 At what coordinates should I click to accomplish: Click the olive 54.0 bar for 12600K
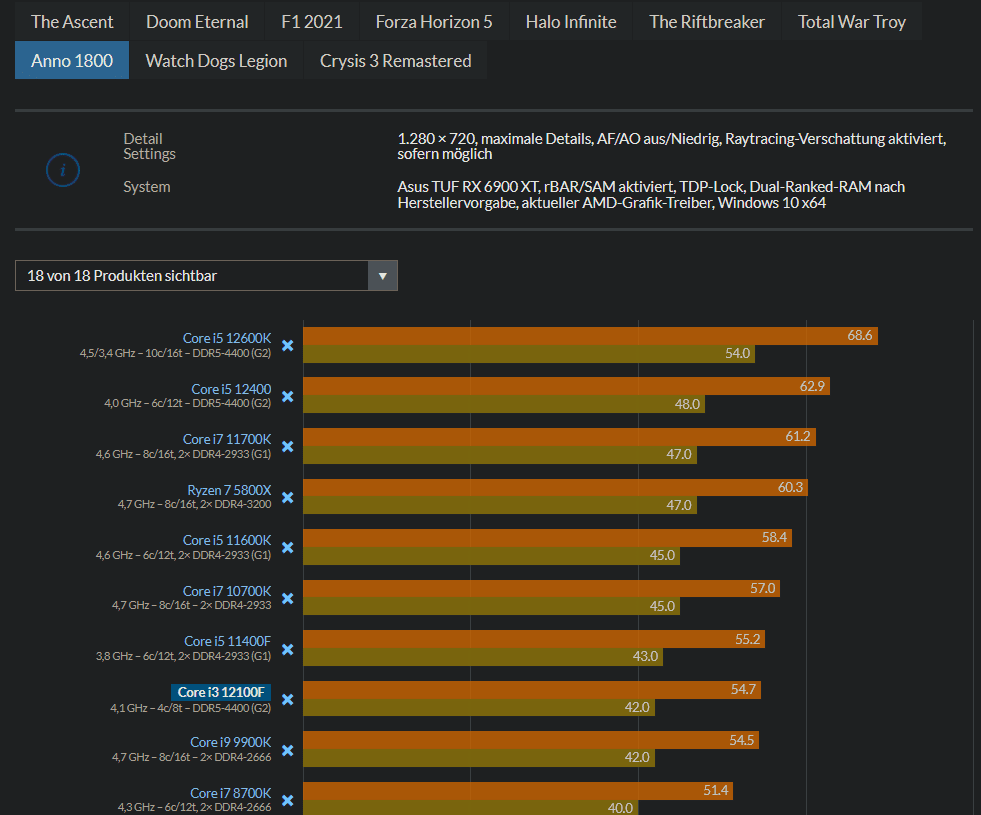(x=529, y=353)
